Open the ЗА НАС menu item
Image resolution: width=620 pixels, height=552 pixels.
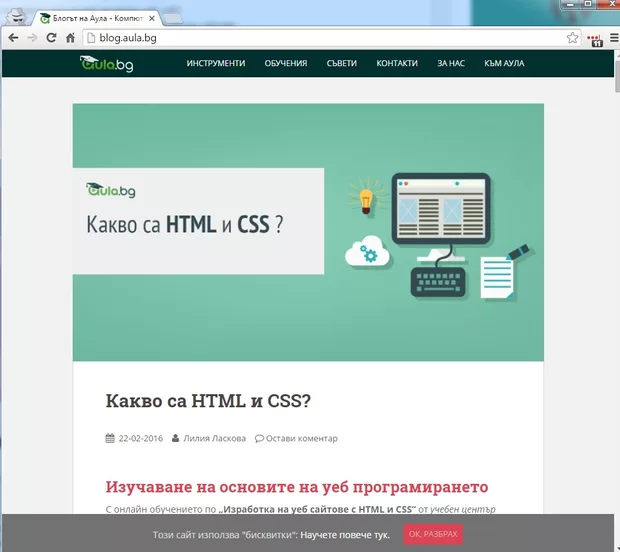451,63
